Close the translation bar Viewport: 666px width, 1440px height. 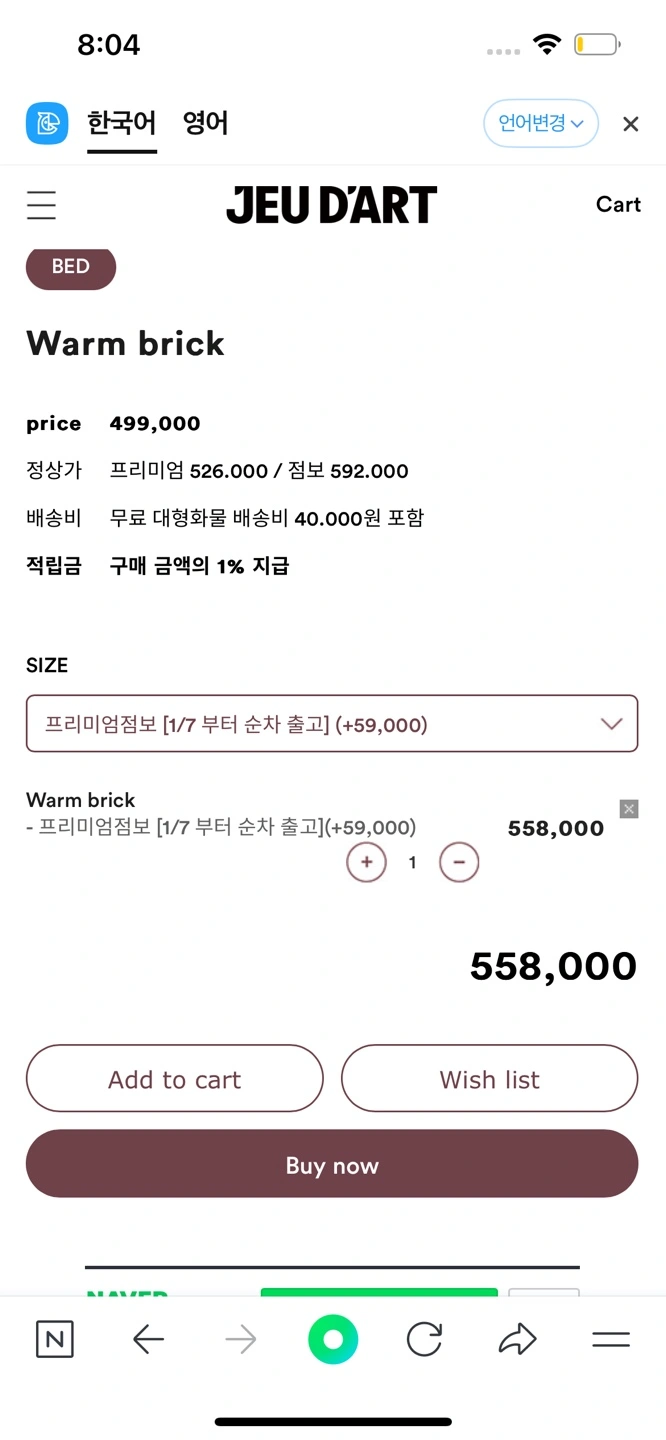pyautogui.click(x=630, y=124)
